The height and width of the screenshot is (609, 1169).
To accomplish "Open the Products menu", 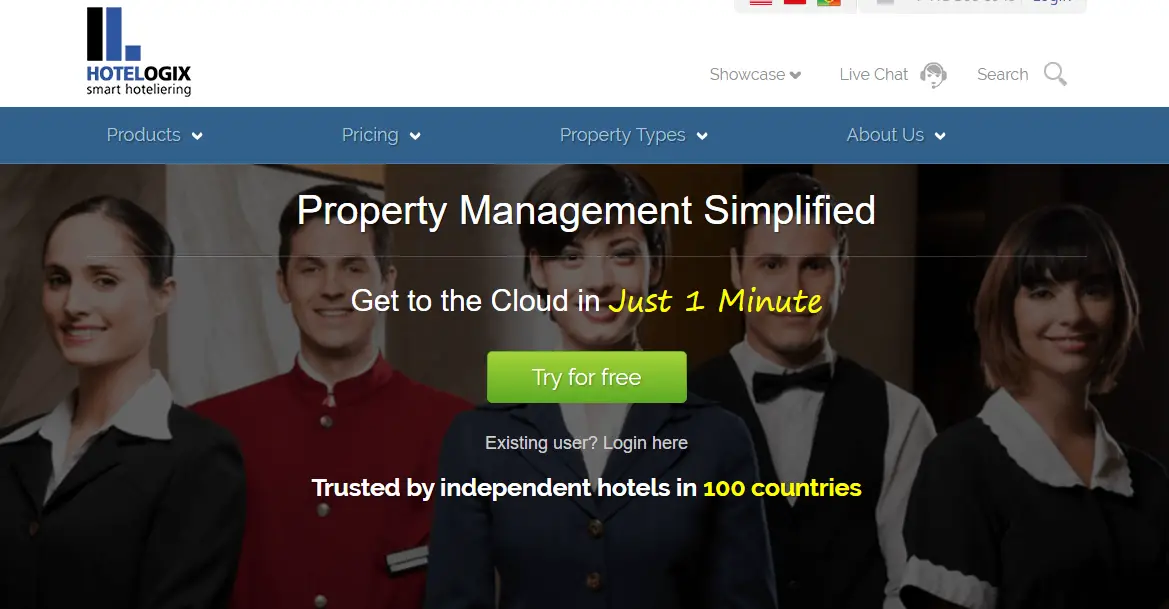I will [143, 135].
